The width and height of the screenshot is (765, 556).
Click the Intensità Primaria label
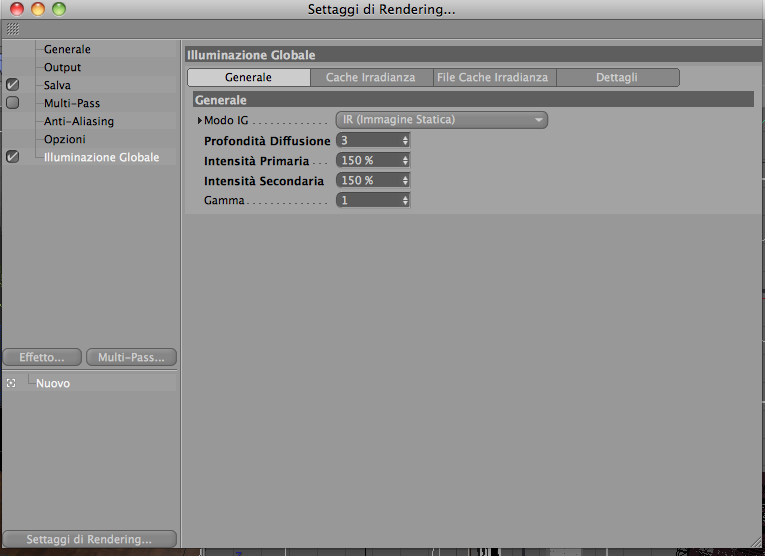(x=257, y=161)
